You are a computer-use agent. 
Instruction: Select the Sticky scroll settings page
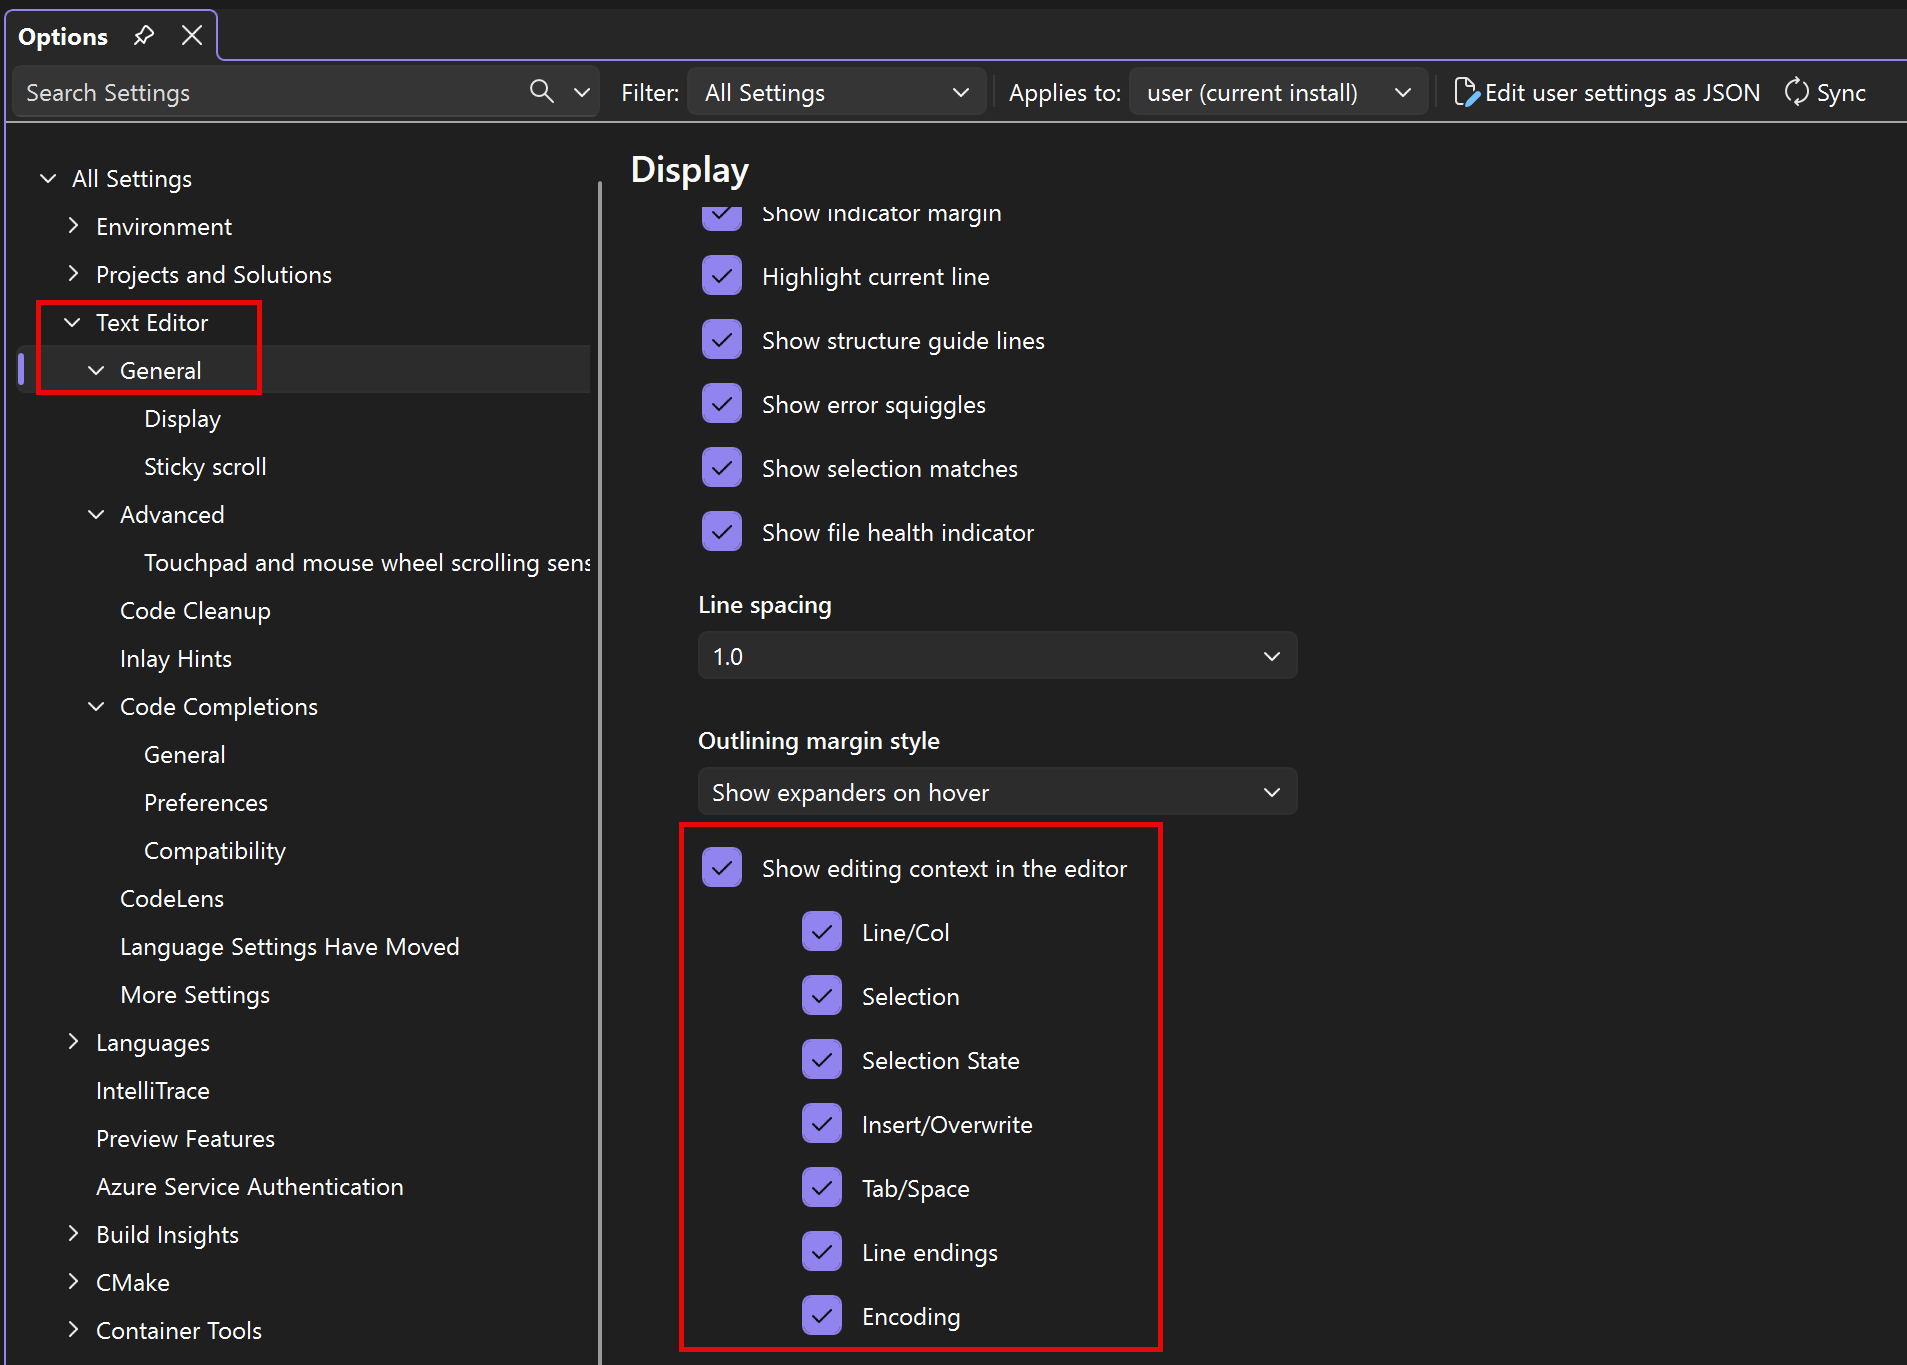(205, 466)
